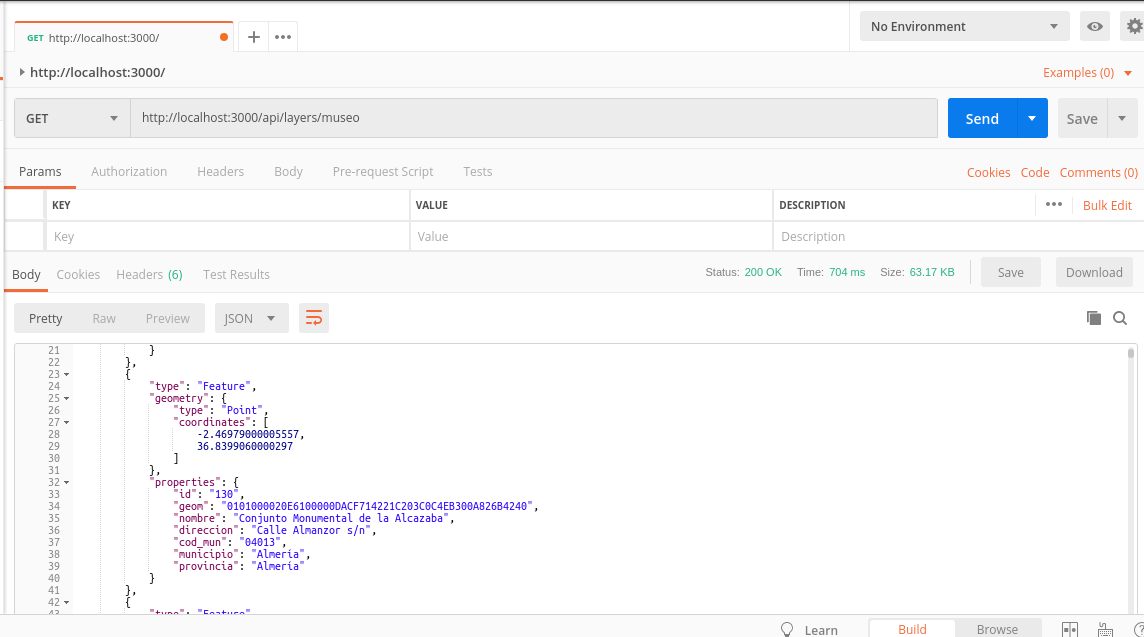Toggle line wrap icon beside JSON
The width and height of the screenshot is (1144, 637).
pyautogui.click(x=314, y=318)
